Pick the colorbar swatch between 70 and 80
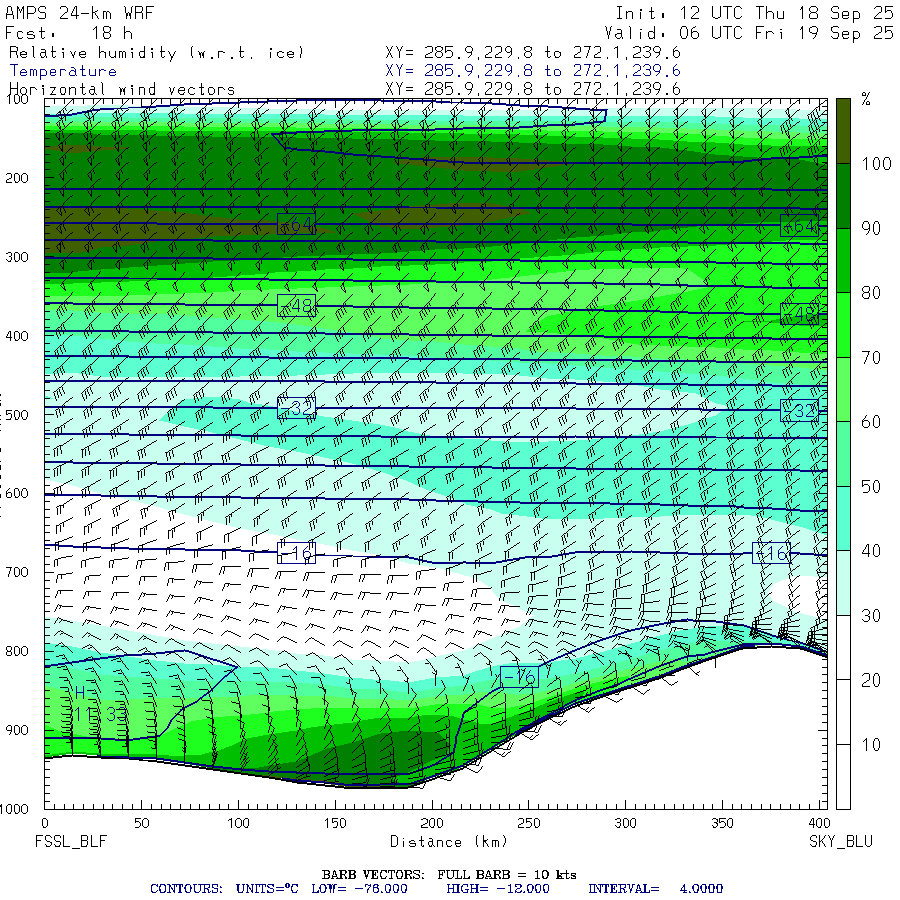Image resolution: width=900 pixels, height=900 pixels. click(843, 324)
